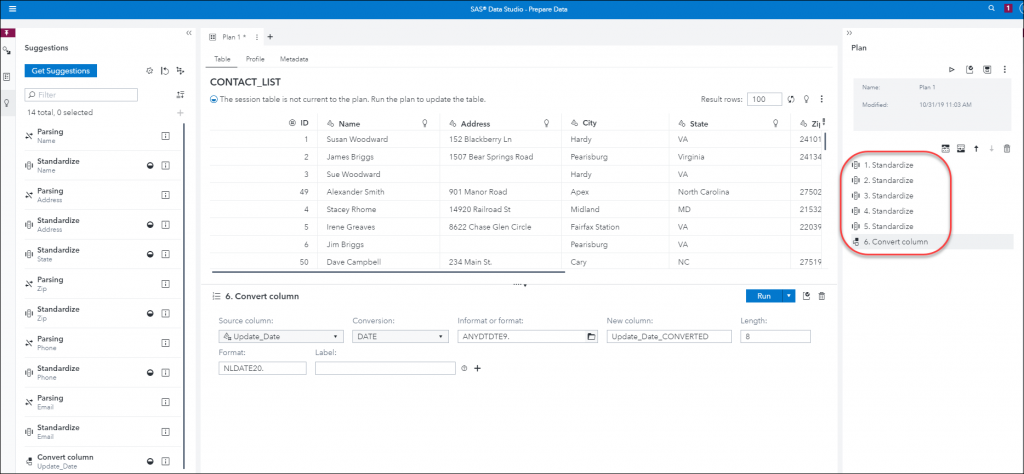Browse formats using the Informat folder icon

[x=591, y=337]
